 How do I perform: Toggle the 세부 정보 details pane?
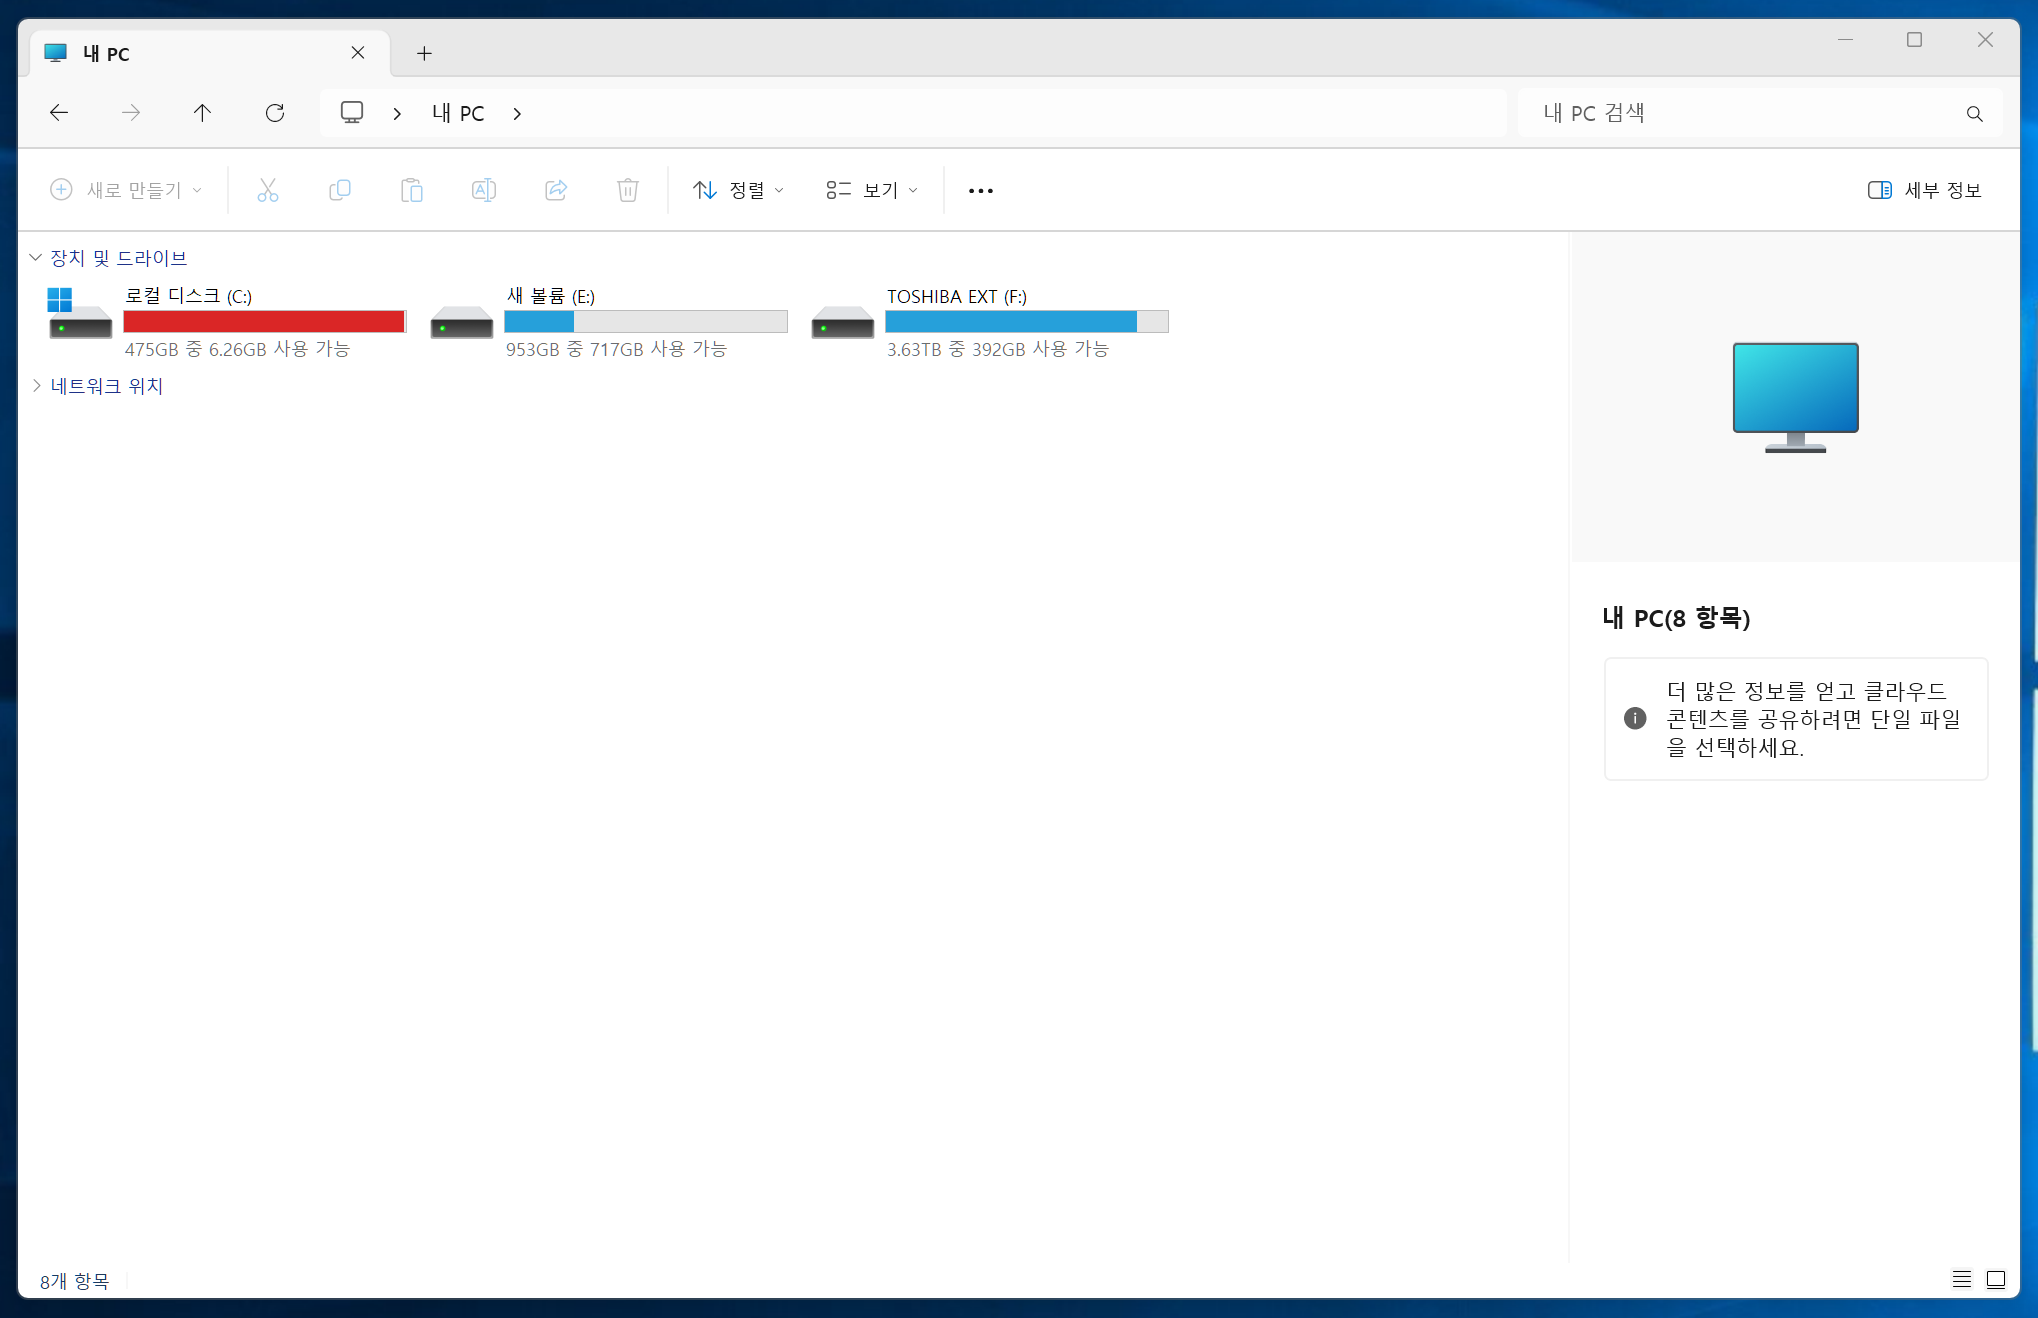tap(1924, 190)
